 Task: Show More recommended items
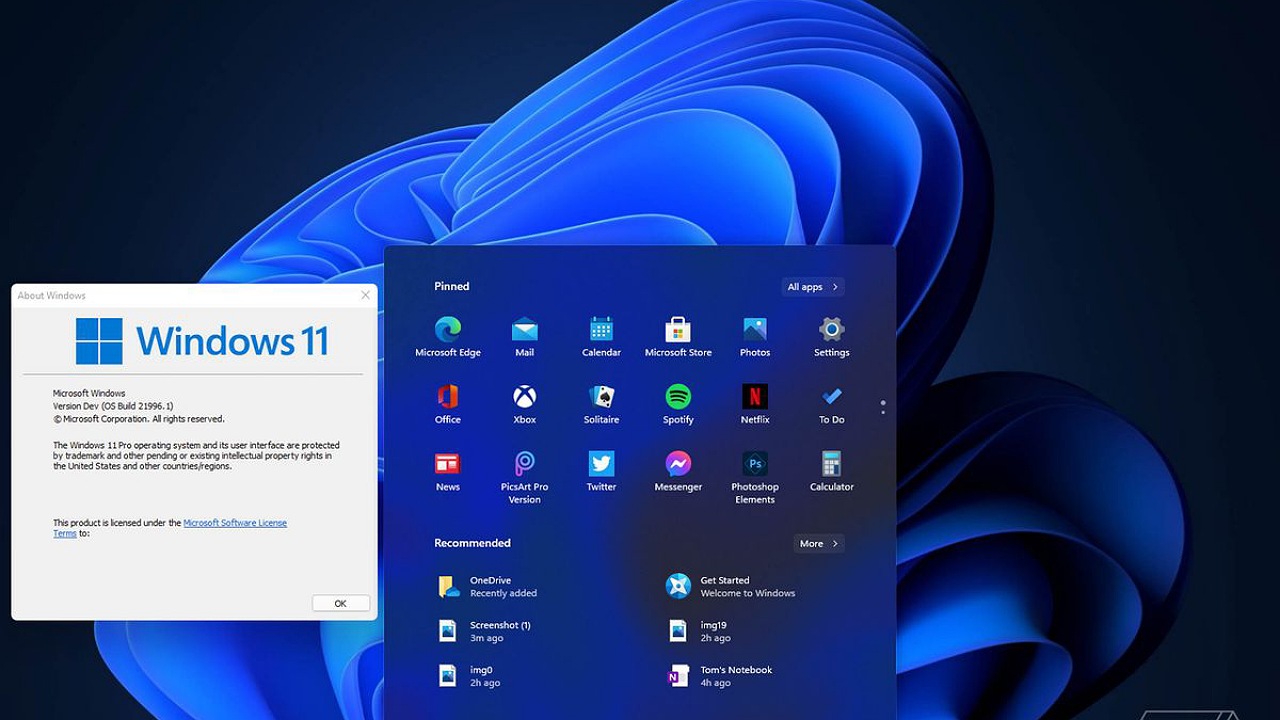pyautogui.click(x=819, y=544)
